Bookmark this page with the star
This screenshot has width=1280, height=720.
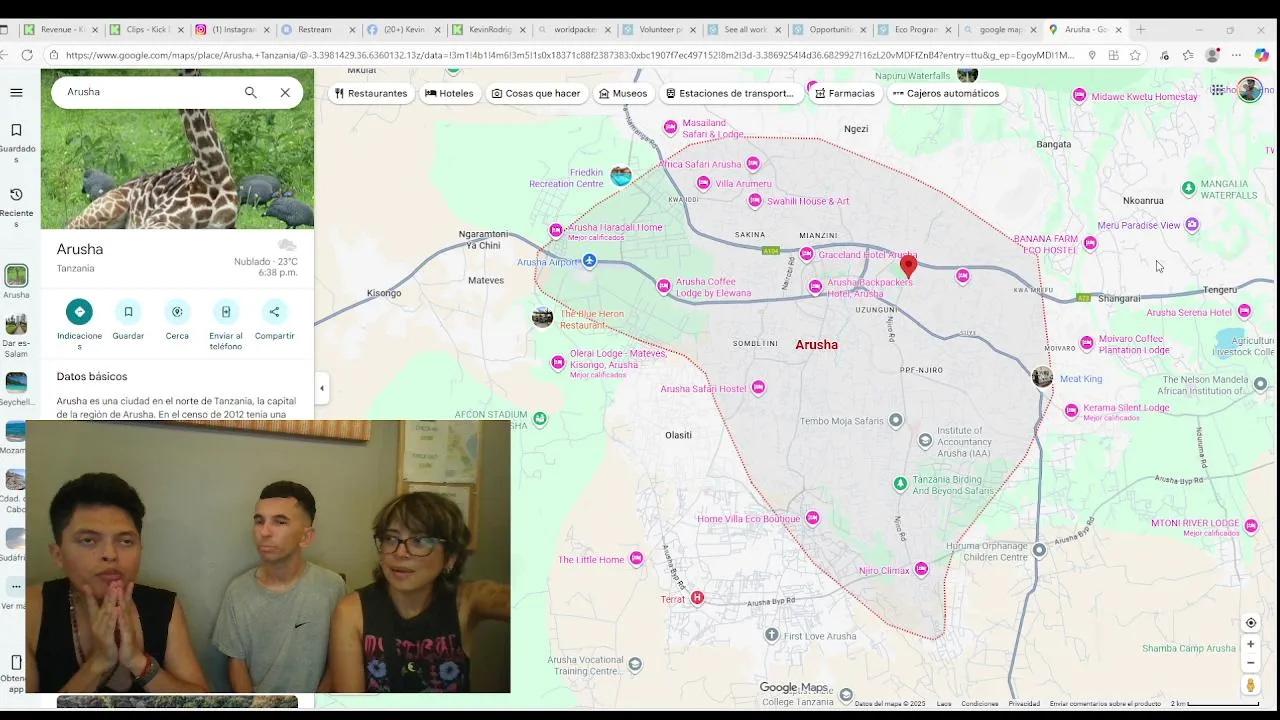coord(1135,55)
